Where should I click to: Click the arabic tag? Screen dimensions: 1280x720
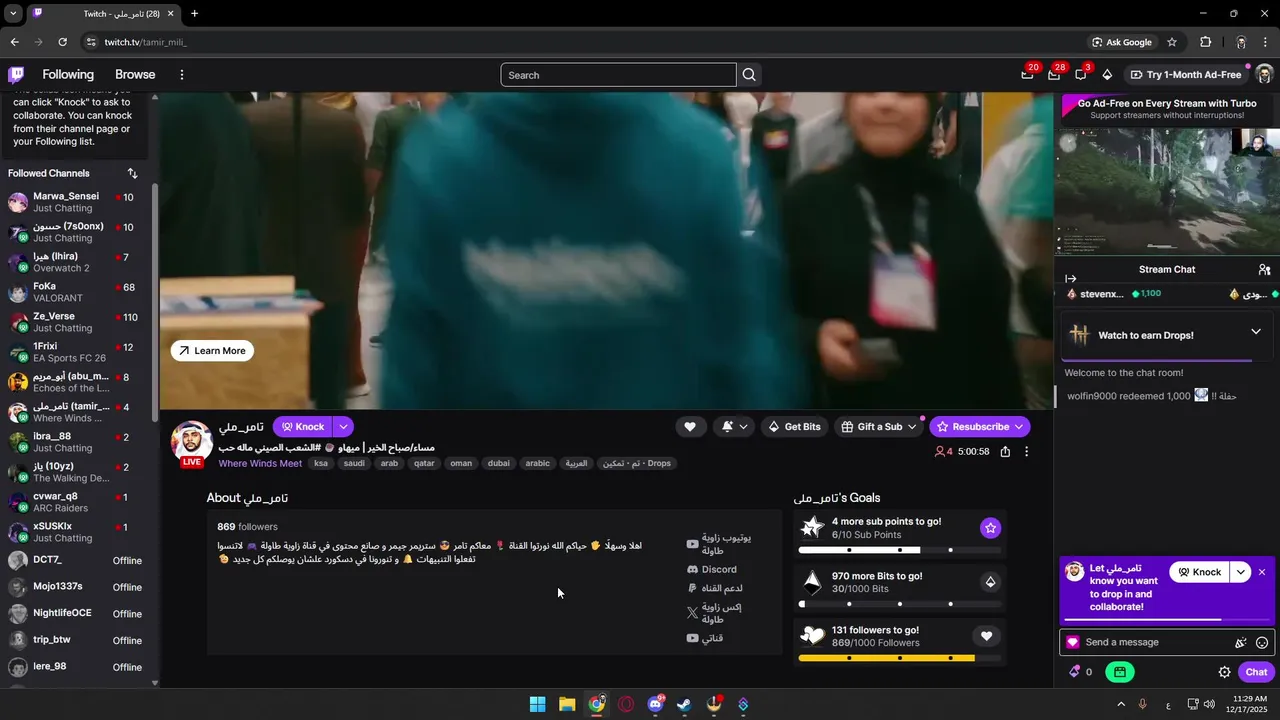pyautogui.click(x=538, y=464)
